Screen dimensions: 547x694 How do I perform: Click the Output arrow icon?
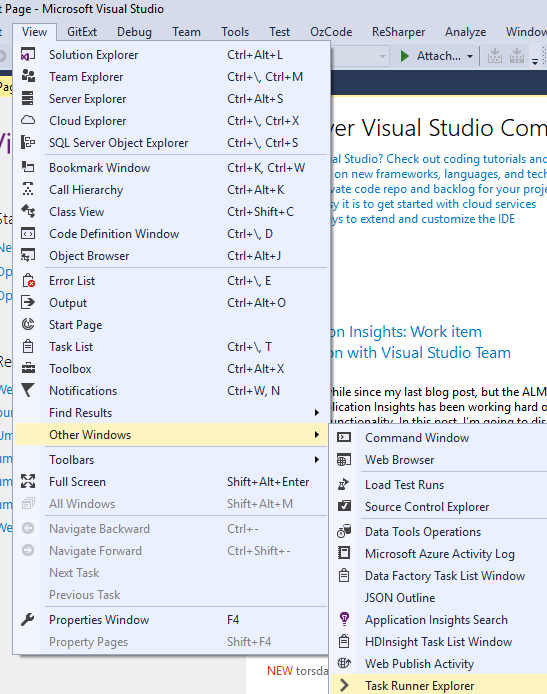click(x=28, y=303)
